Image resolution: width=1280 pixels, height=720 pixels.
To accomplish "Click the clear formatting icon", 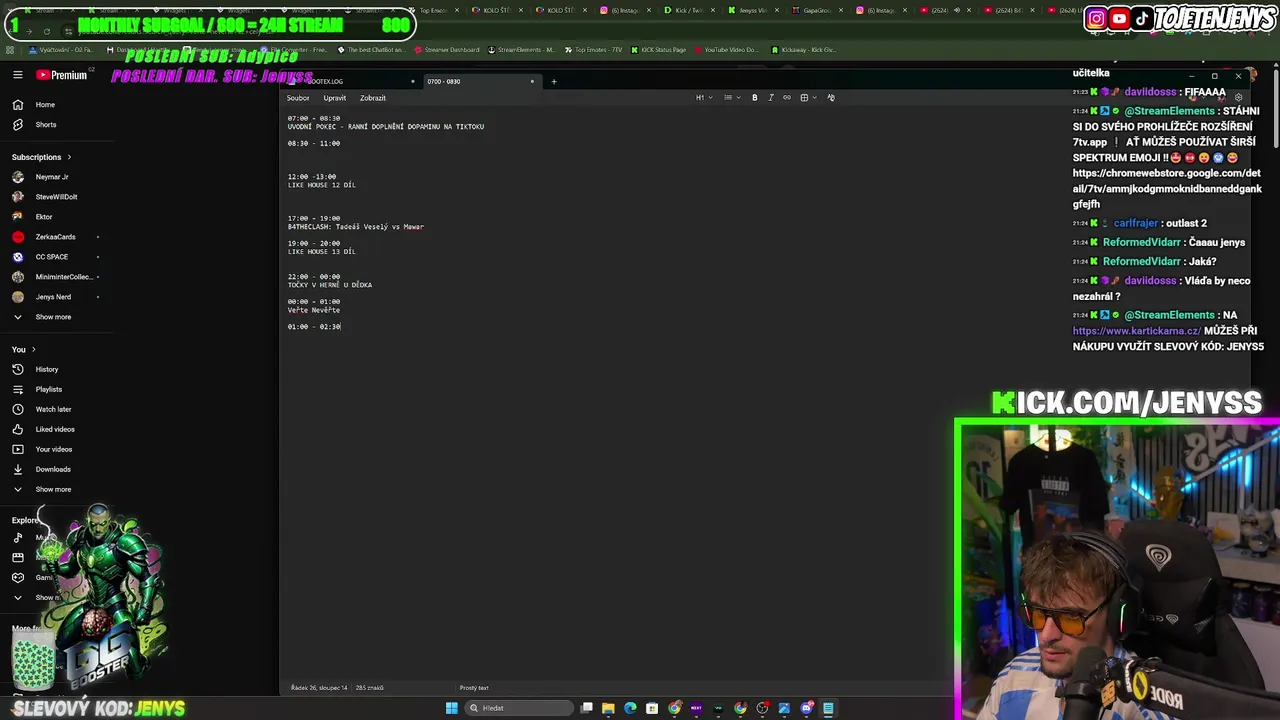I will click(x=831, y=98).
